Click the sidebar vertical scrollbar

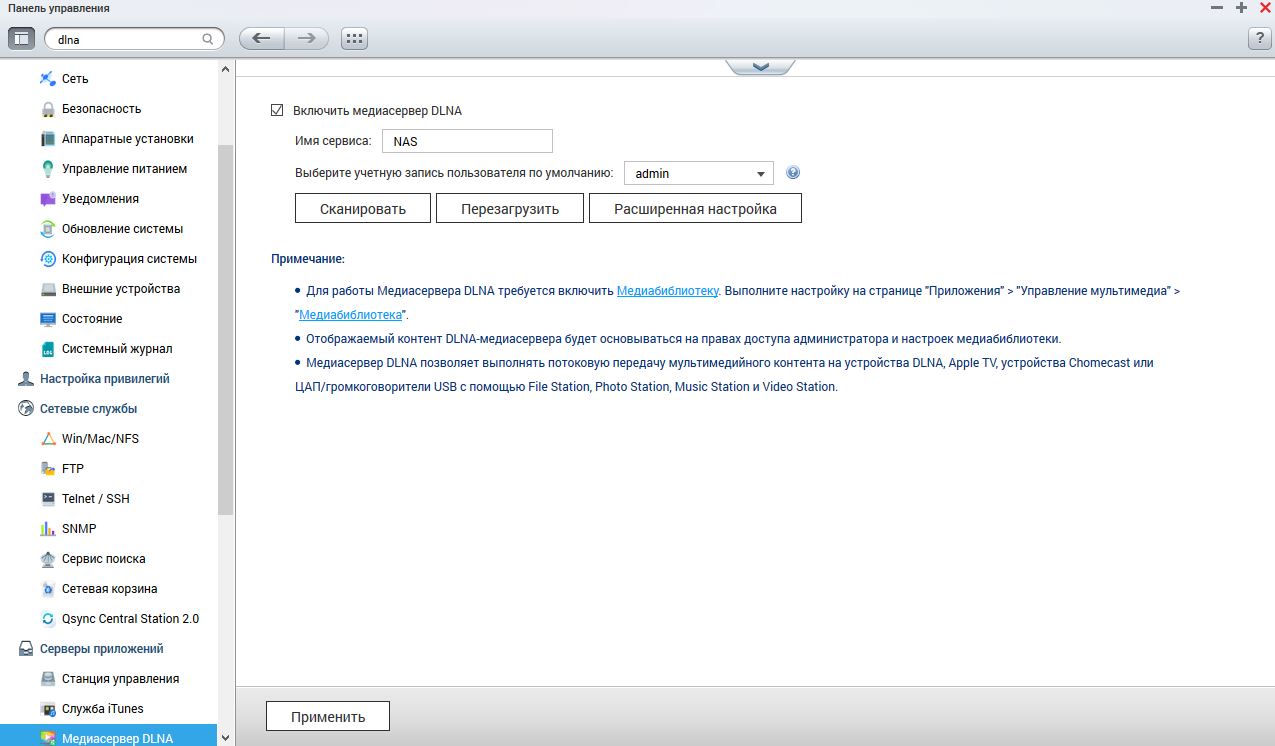225,330
